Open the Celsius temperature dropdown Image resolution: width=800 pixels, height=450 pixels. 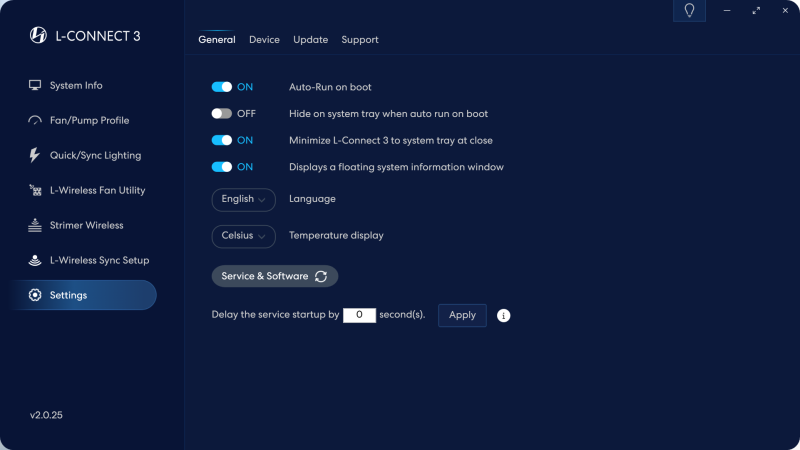click(x=243, y=236)
